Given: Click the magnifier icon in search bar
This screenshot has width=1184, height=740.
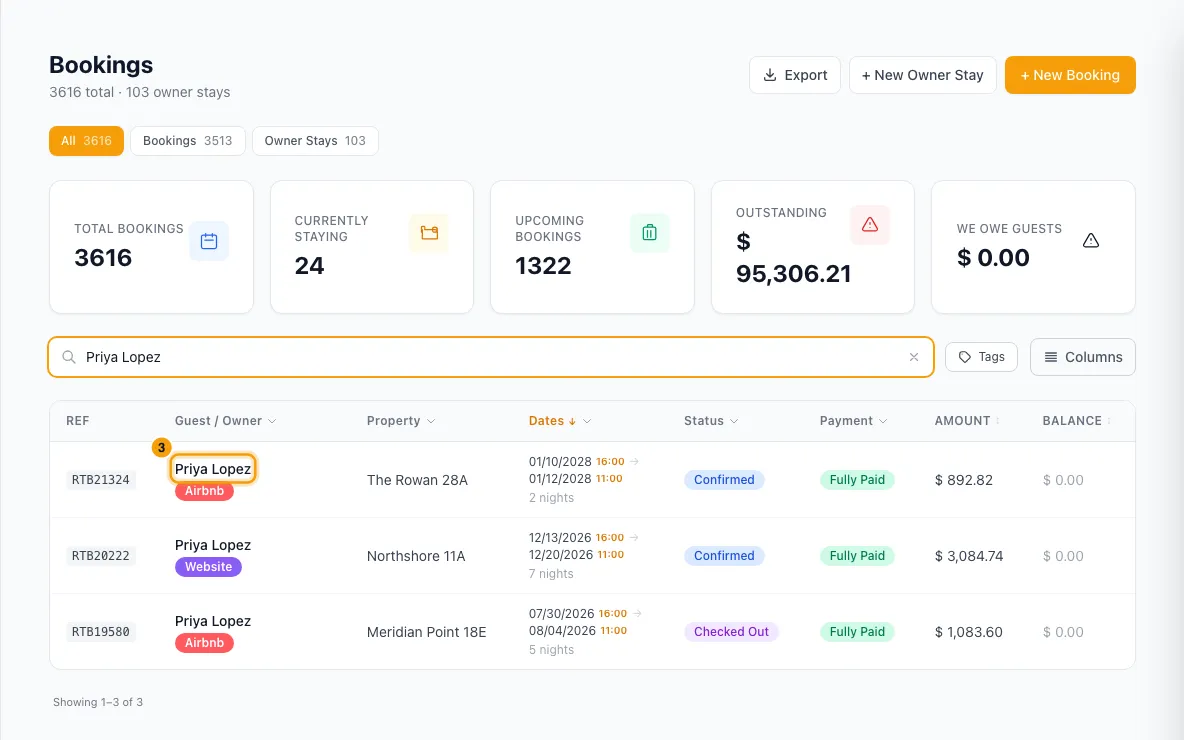Looking at the screenshot, I should (x=69, y=357).
